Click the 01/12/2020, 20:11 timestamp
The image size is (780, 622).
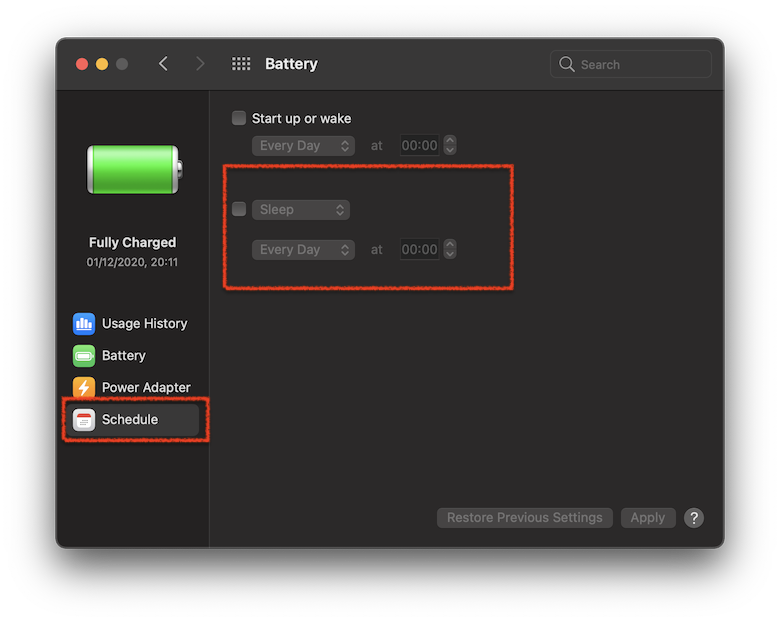point(132,262)
